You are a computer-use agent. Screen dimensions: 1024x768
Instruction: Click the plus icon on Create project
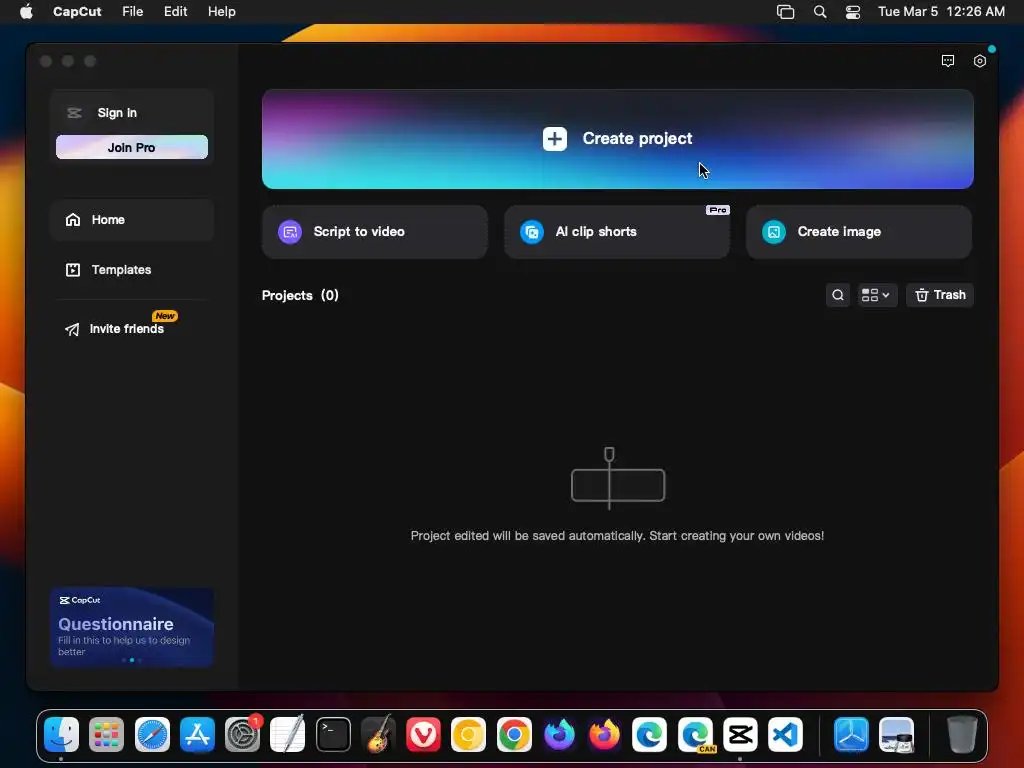pos(554,138)
